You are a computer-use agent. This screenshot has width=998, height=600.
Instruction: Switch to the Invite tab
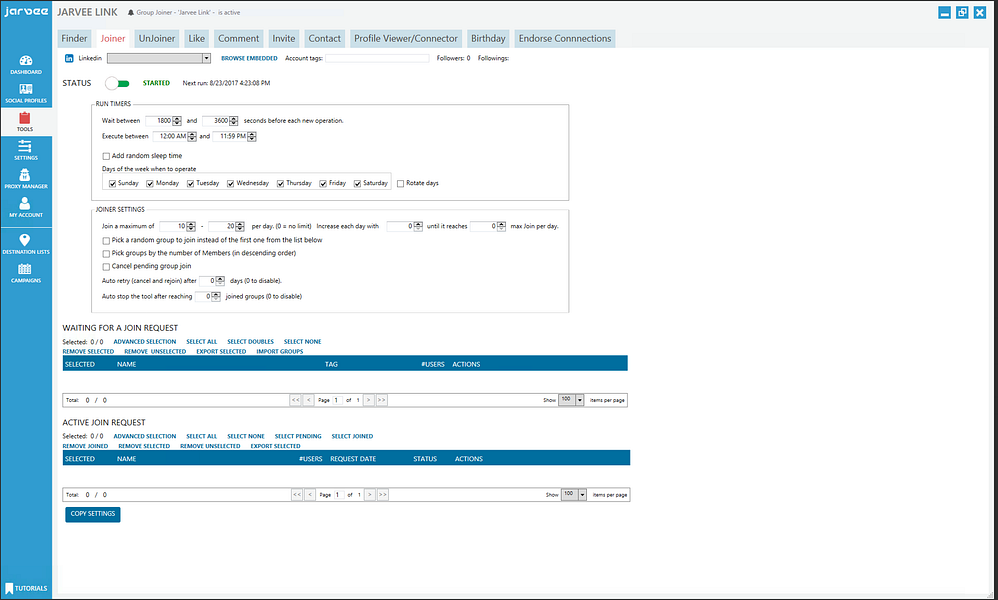click(284, 38)
